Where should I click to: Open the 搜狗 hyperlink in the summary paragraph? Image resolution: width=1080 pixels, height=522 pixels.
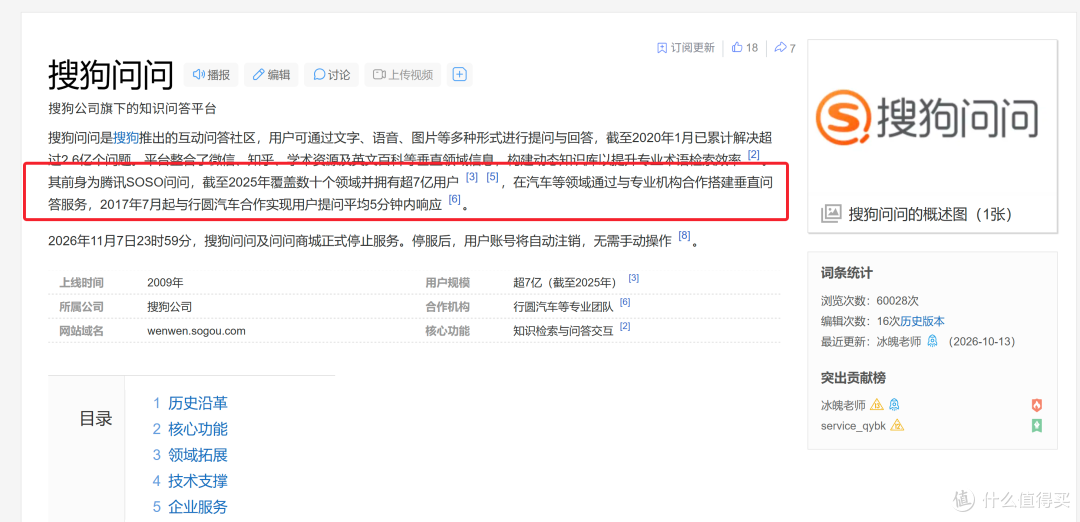126,136
